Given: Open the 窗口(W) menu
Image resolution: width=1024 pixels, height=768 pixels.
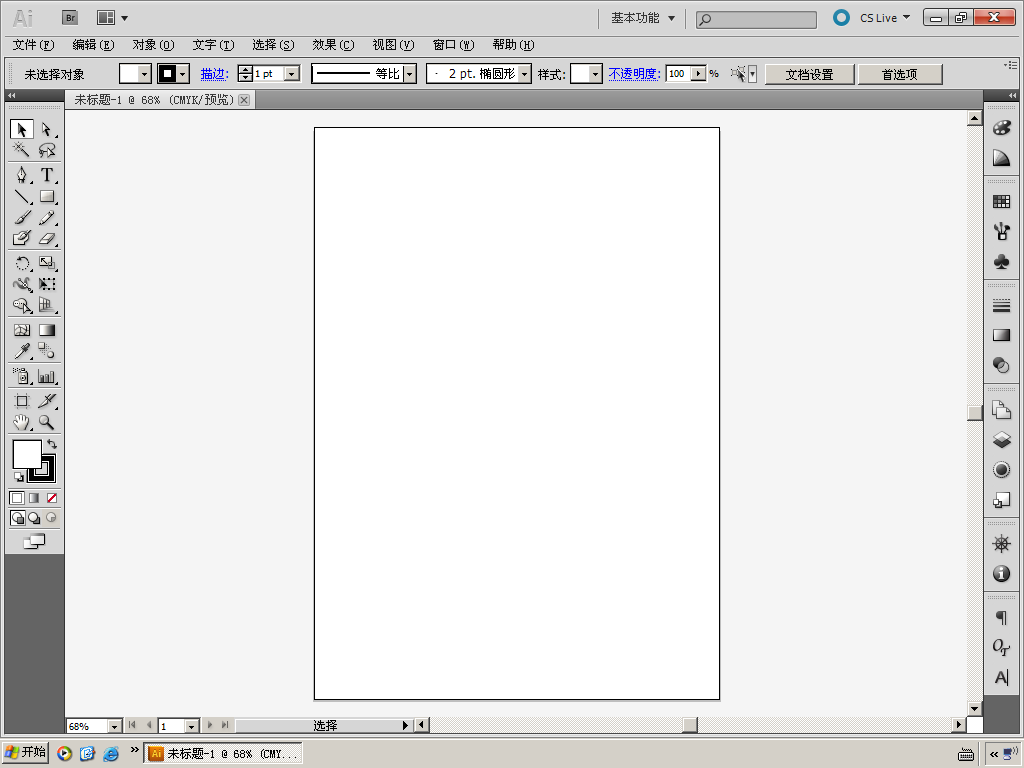Looking at the screenshot, I should coord(453,45).
